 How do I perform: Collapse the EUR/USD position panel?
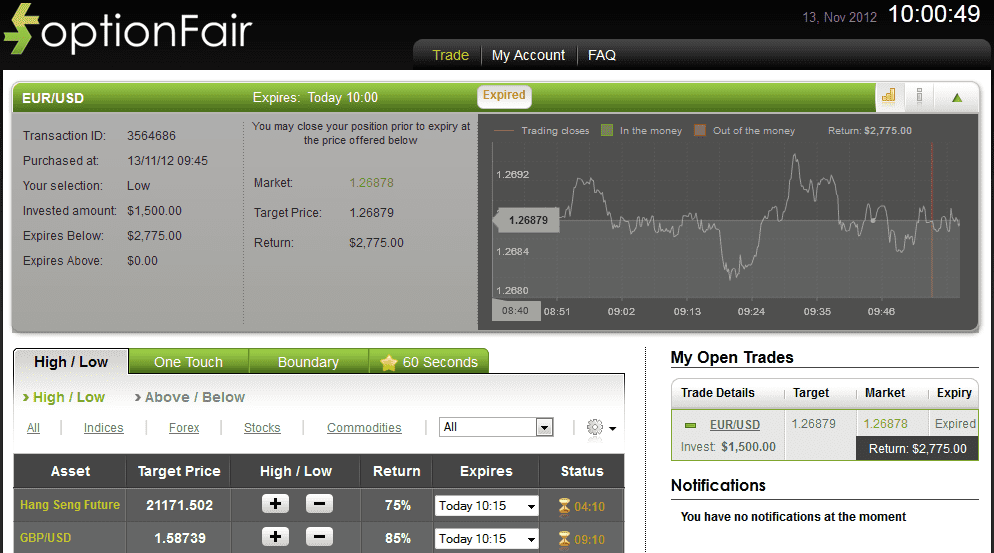957,98
